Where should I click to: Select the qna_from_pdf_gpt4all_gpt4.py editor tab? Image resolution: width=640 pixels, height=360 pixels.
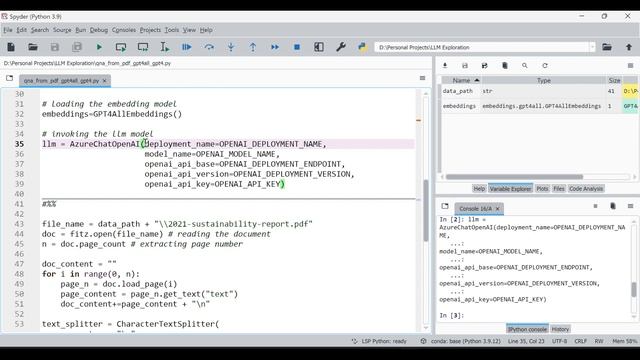coord(61,81)
